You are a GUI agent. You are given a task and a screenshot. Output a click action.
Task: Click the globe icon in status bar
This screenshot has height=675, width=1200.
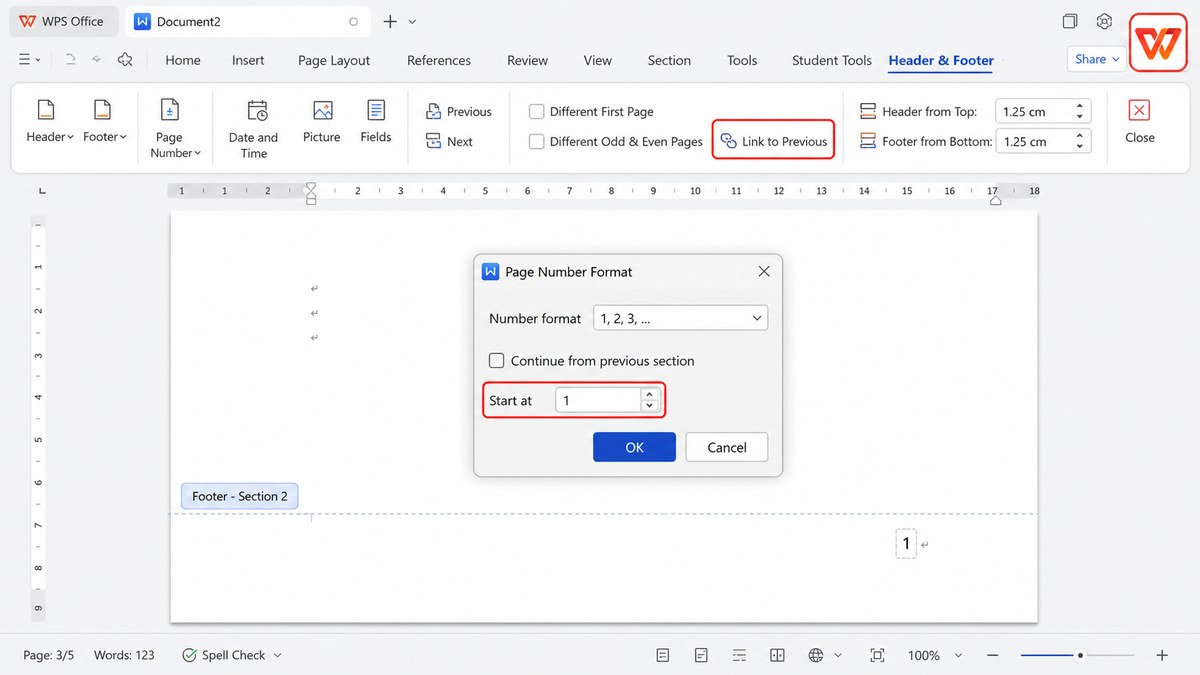click(816, 655)
